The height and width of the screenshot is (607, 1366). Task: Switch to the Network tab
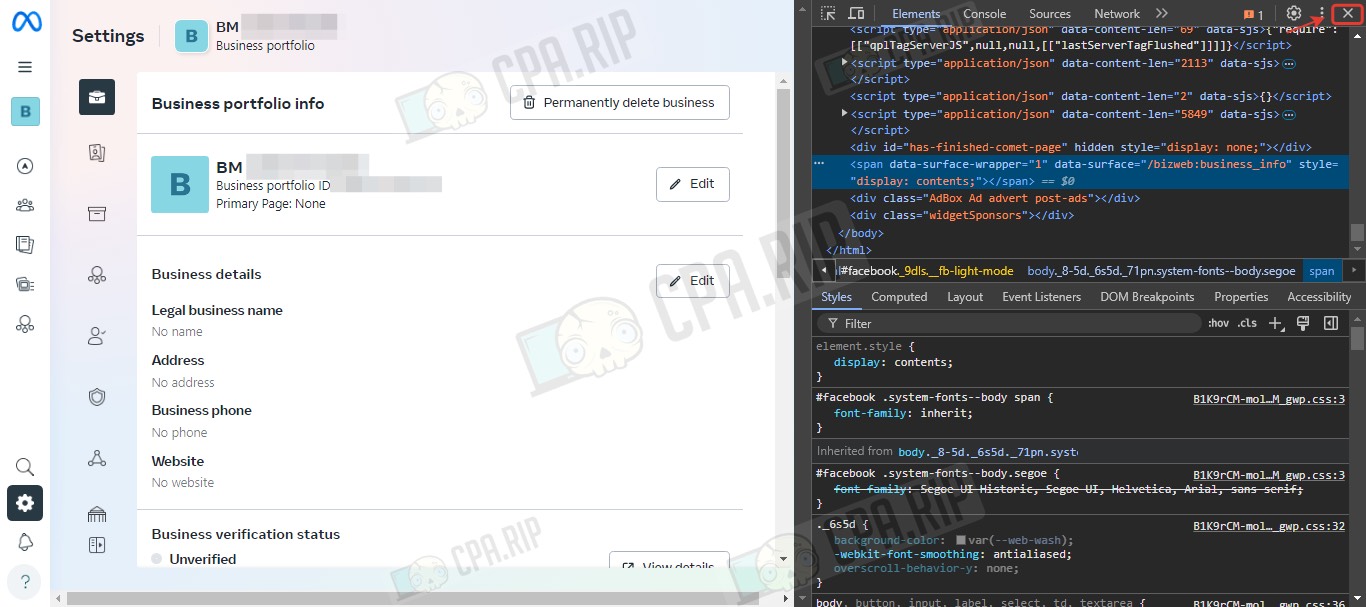1117,14
